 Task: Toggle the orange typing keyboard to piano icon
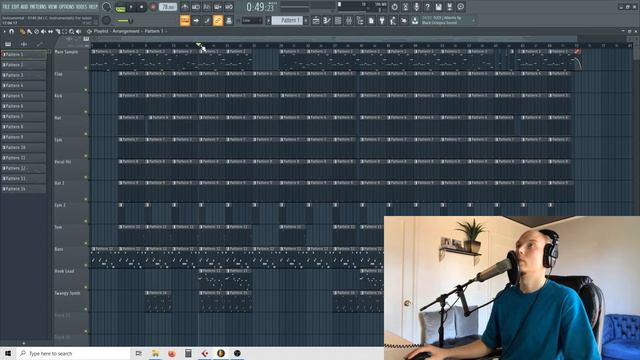(185, 20)
